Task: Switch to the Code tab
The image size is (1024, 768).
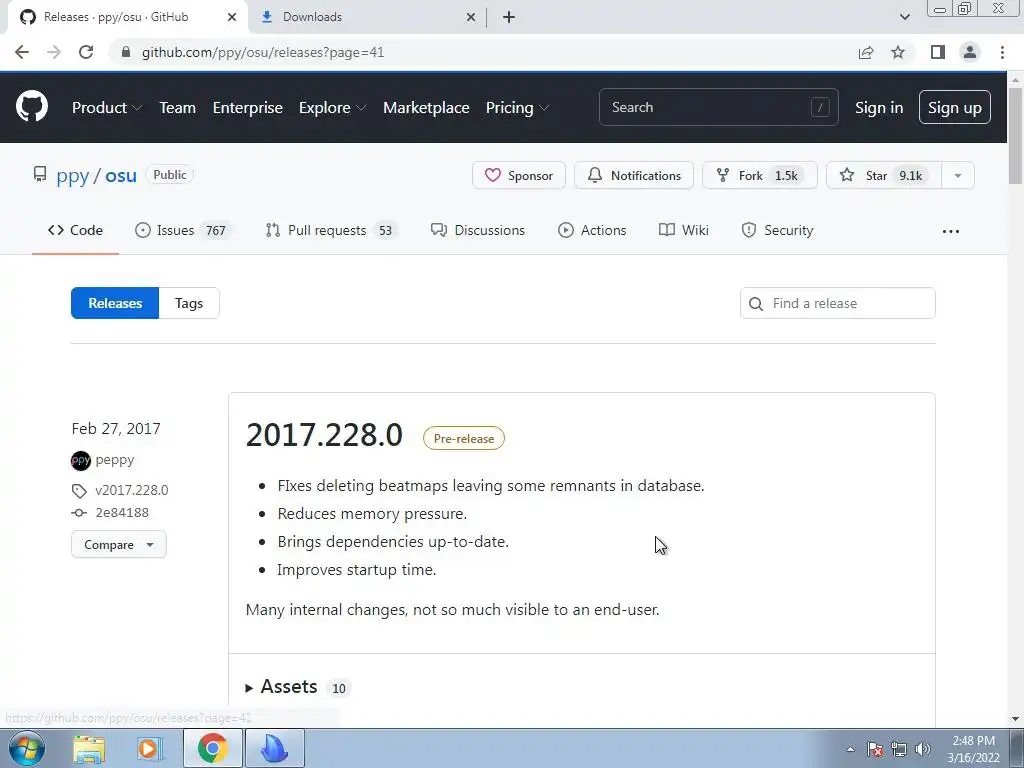Action: pyautogui.click(x=75, y=231)
